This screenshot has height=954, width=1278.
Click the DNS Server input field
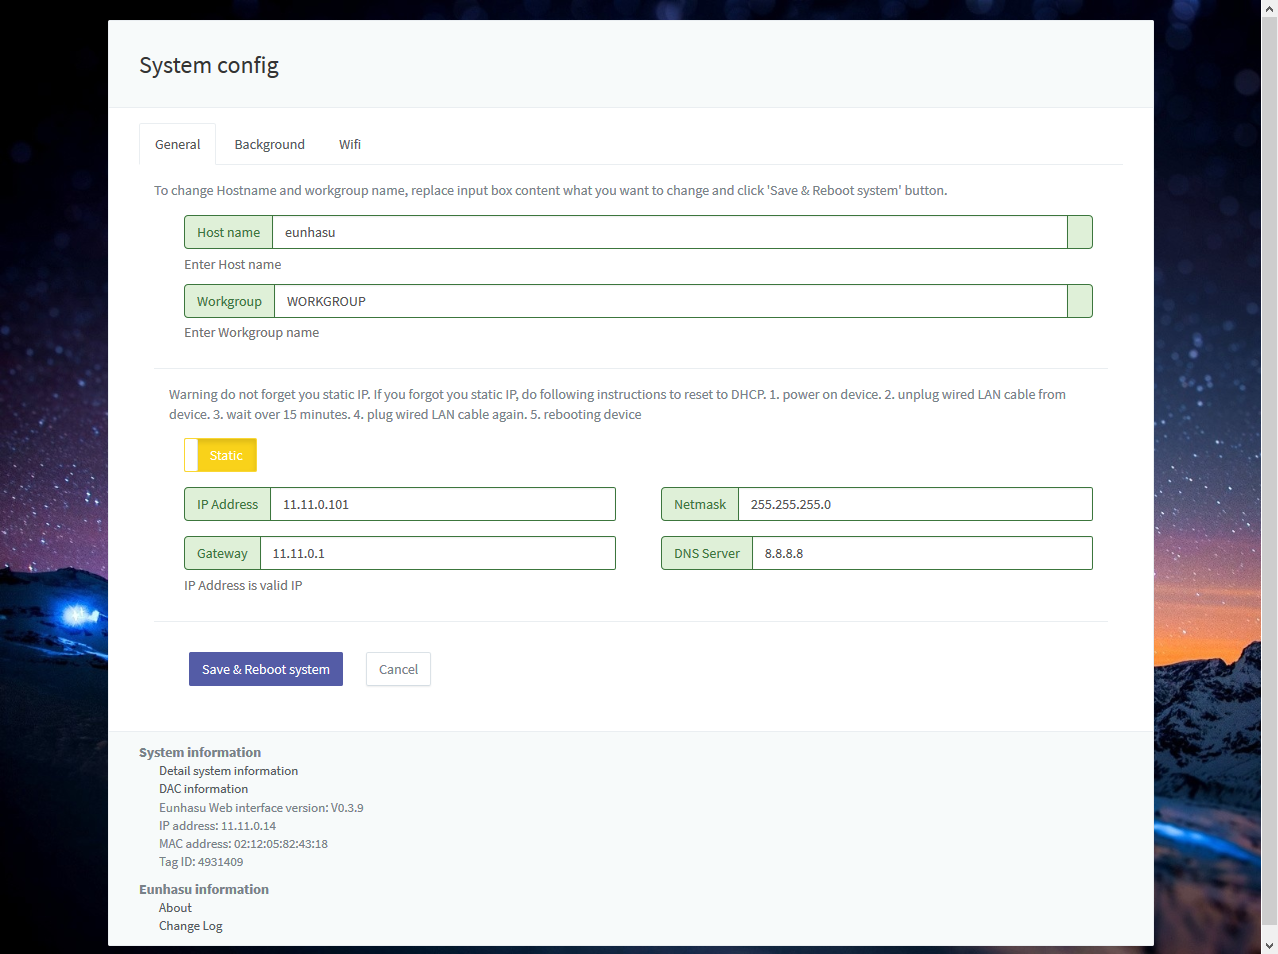[921, 554]
